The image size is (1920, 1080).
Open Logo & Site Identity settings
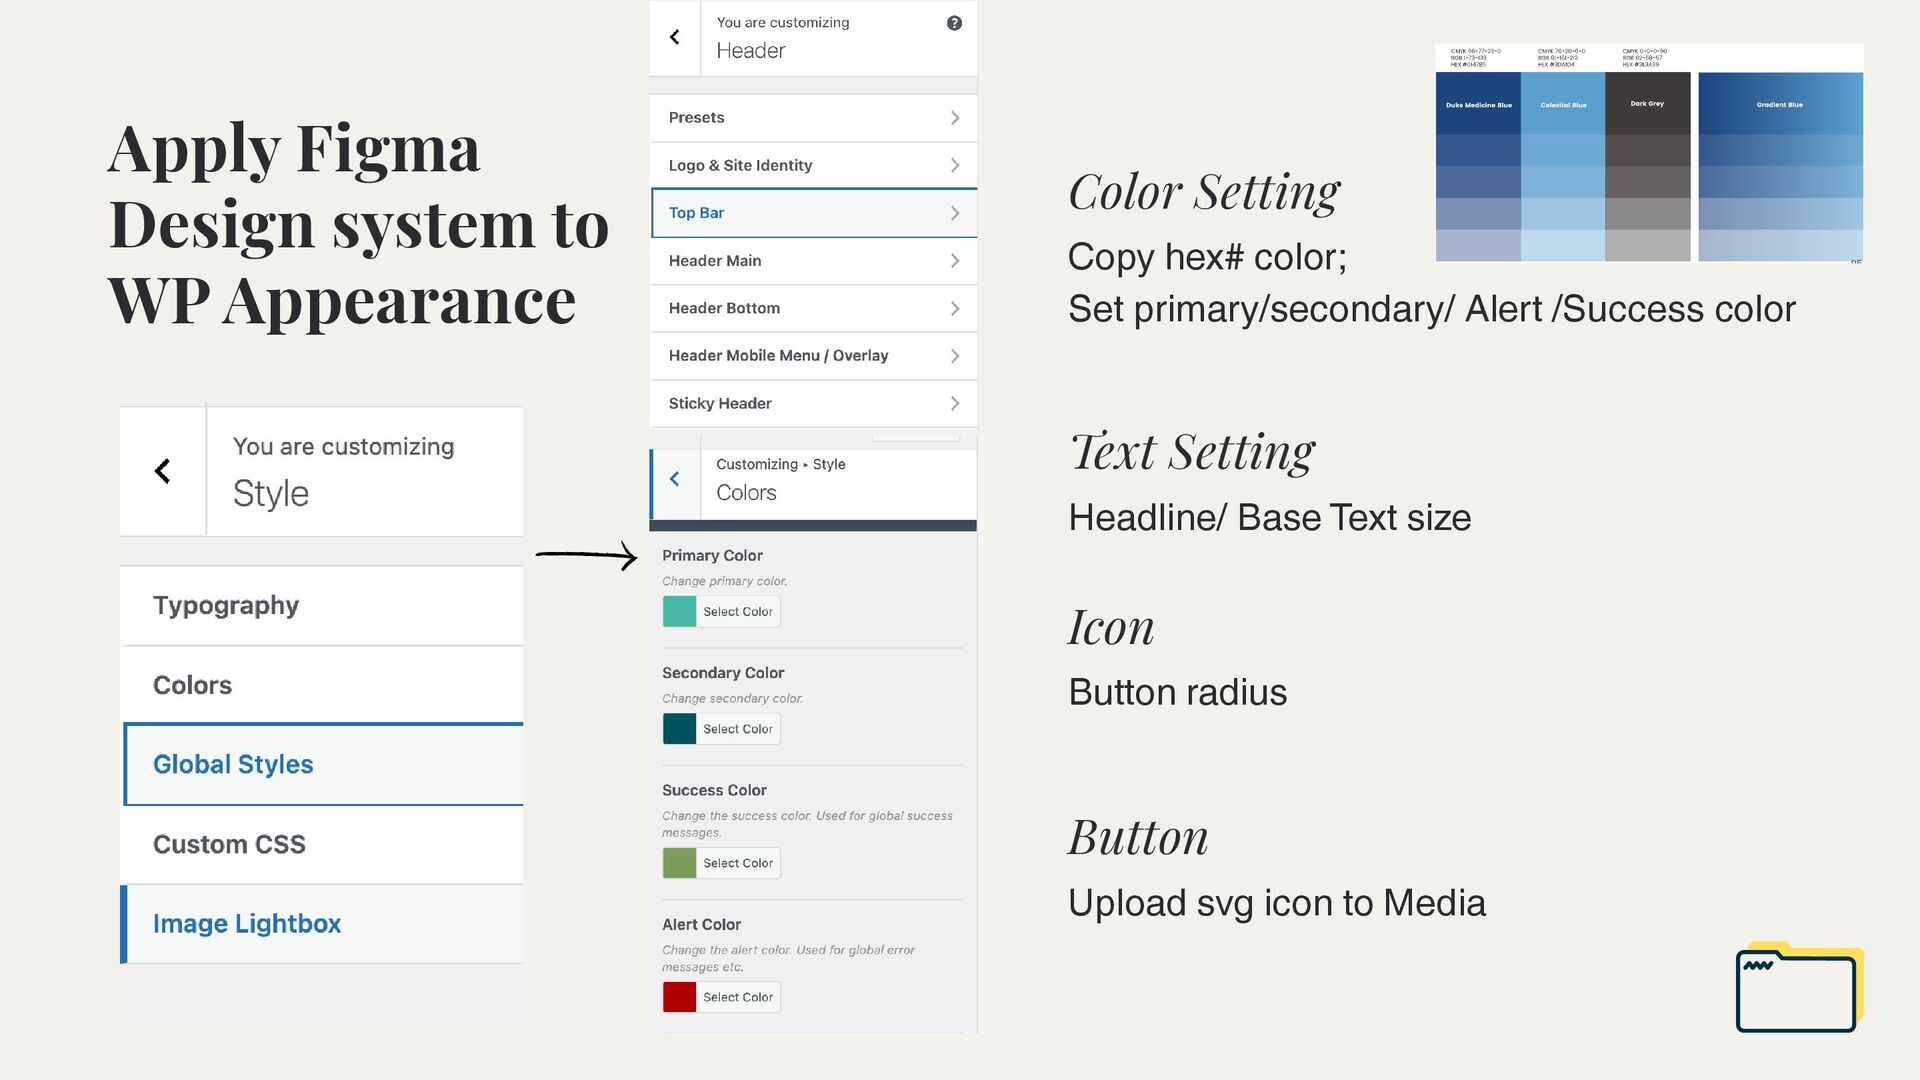click(x=813, y=166)
